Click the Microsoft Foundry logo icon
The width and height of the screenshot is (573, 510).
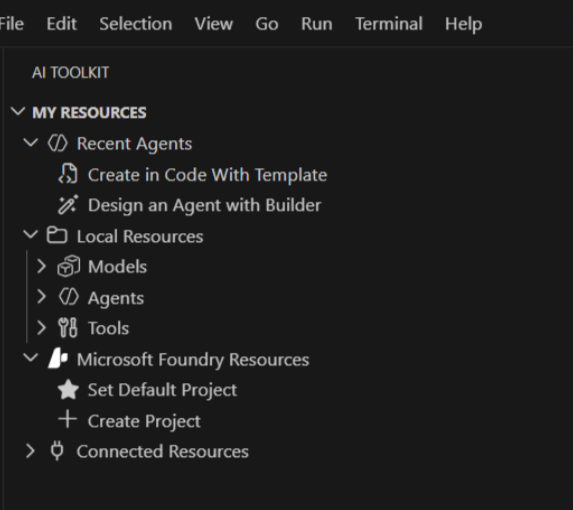(58, 358)
